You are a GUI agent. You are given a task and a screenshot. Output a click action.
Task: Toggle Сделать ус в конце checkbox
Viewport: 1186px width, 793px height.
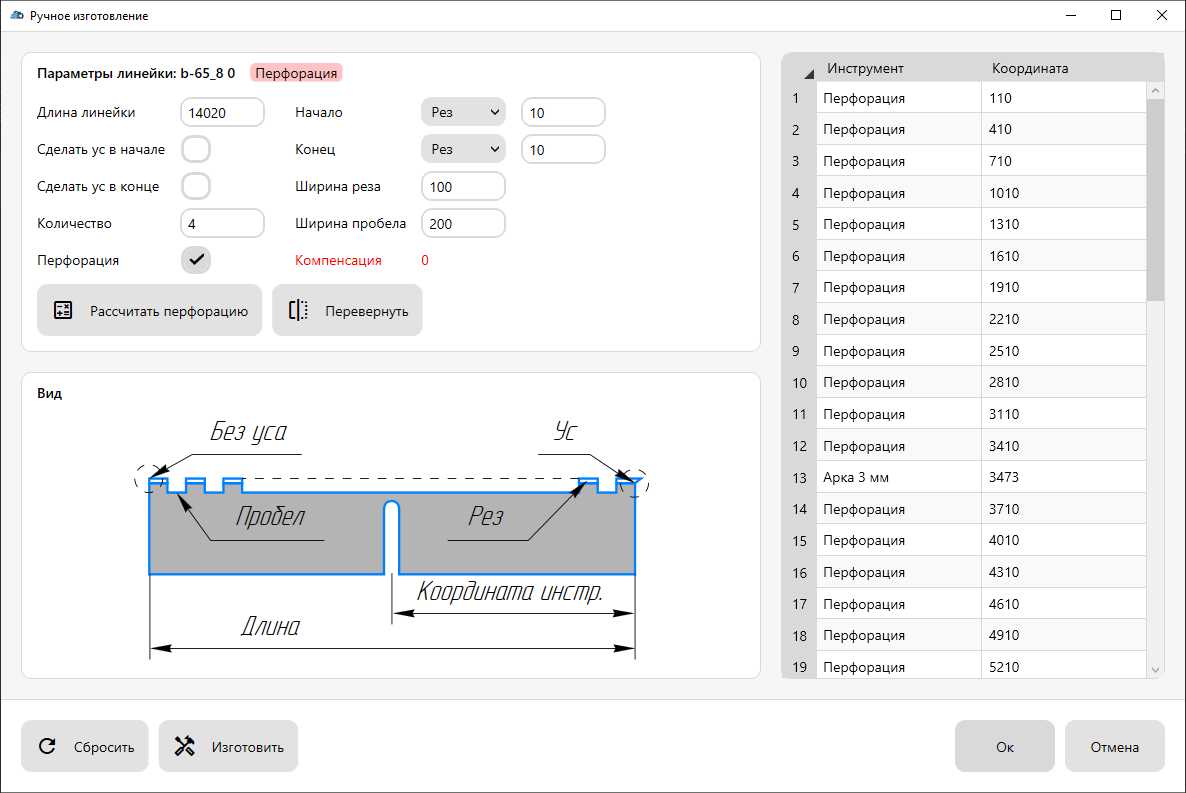tap(196, 186)
